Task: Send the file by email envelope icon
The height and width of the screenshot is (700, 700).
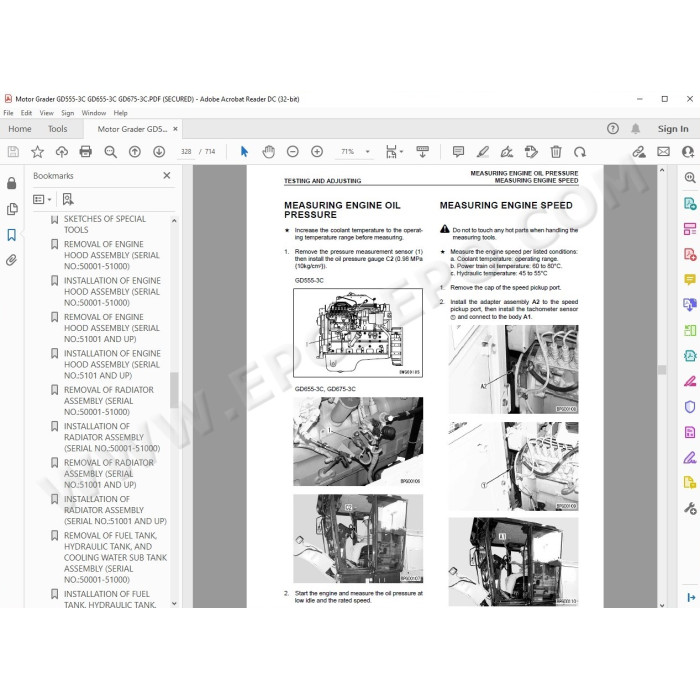Action: click(x=663, y=152)
